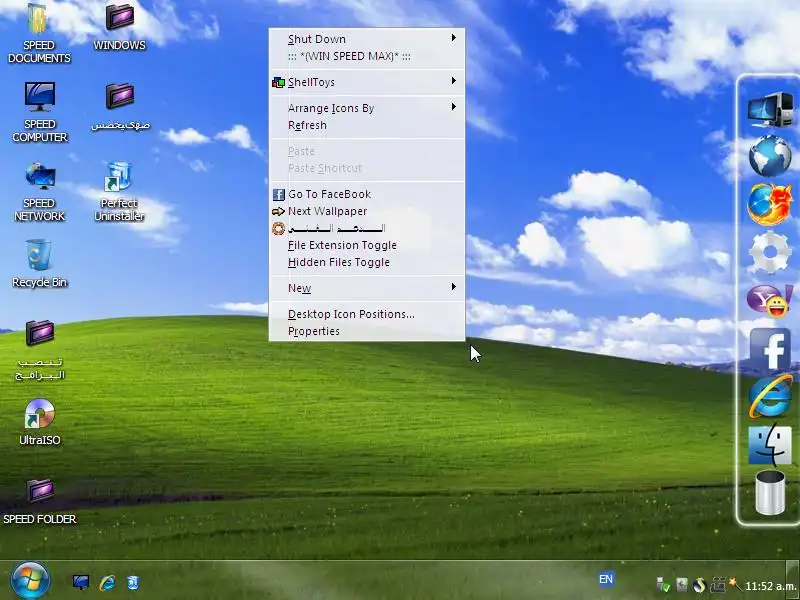Viewport: 800px width, 600px height.
Task: Click the show desktop strip beside clock
Action: pyautogui.click(x=793, y=581)
